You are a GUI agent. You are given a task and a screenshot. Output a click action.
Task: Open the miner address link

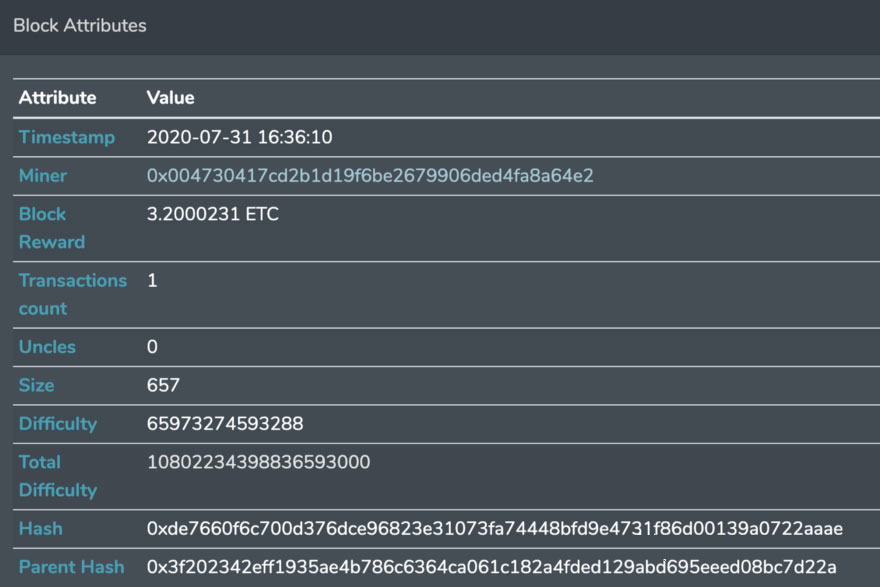[x=370, y=176]
